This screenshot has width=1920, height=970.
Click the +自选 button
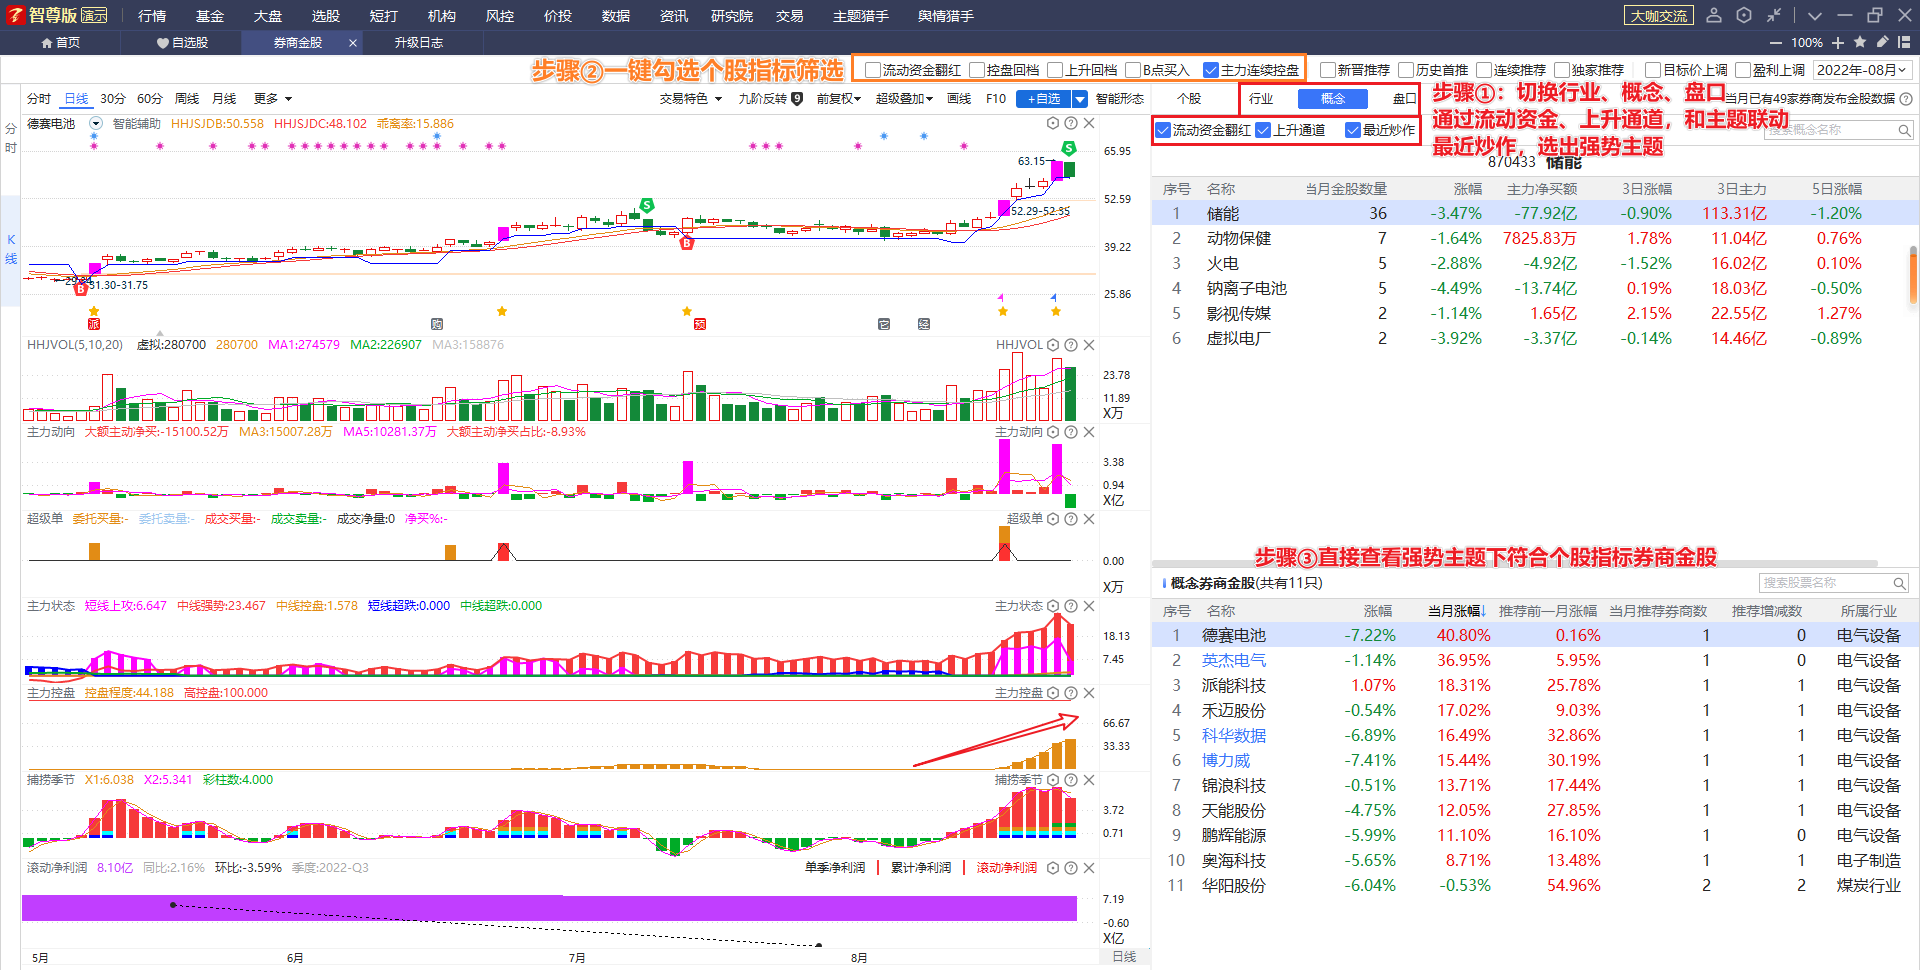click(1044, 99)
